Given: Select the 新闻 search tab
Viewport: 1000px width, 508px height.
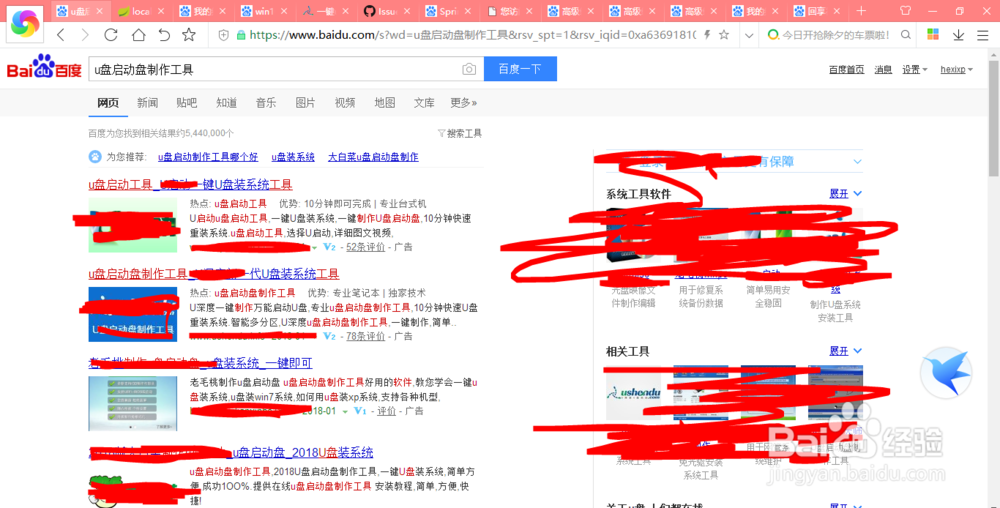Looking at the screenshot, I should (x=147, y=103).
